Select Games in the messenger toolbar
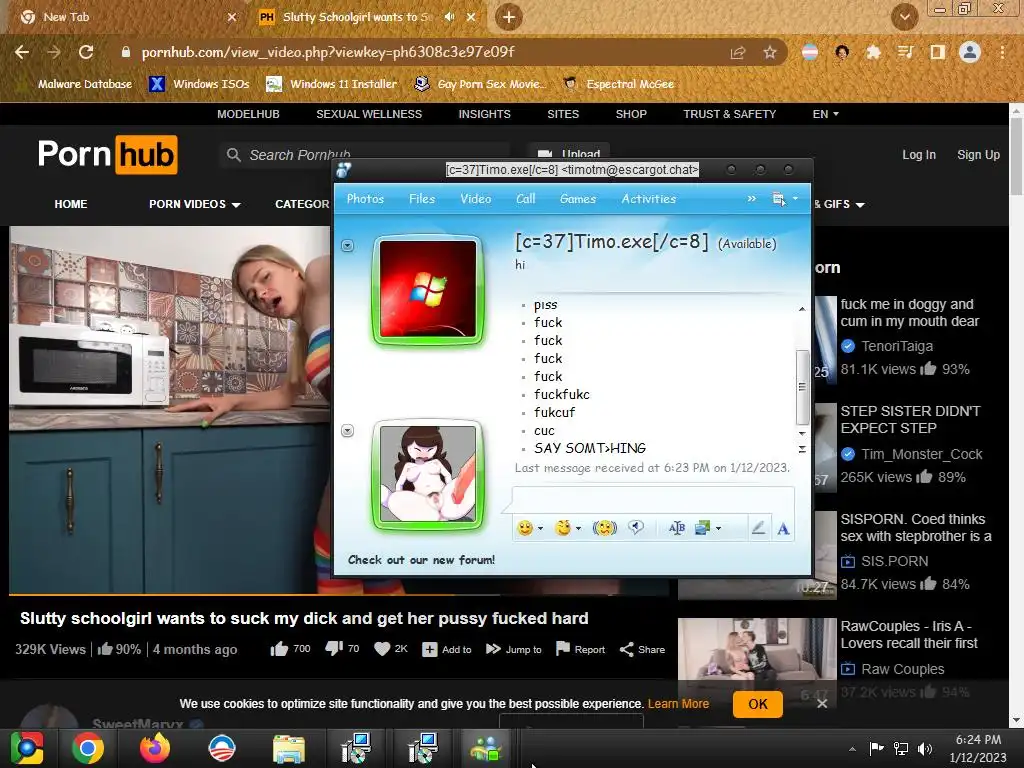 click(578, 199)
